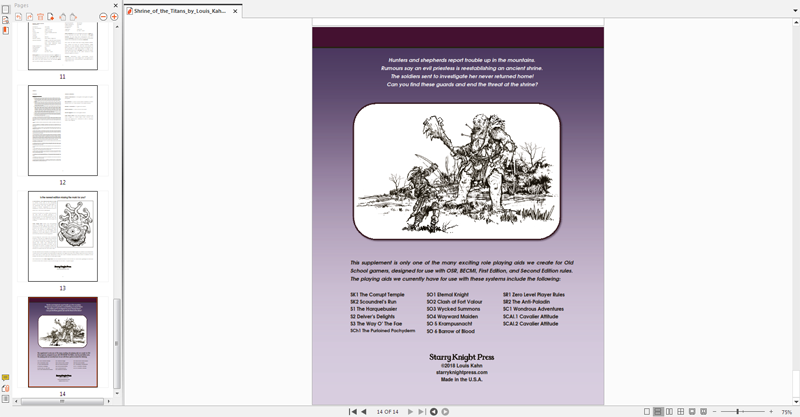Click the zoom out thumbnails minus icon

(x=101, y=17)
